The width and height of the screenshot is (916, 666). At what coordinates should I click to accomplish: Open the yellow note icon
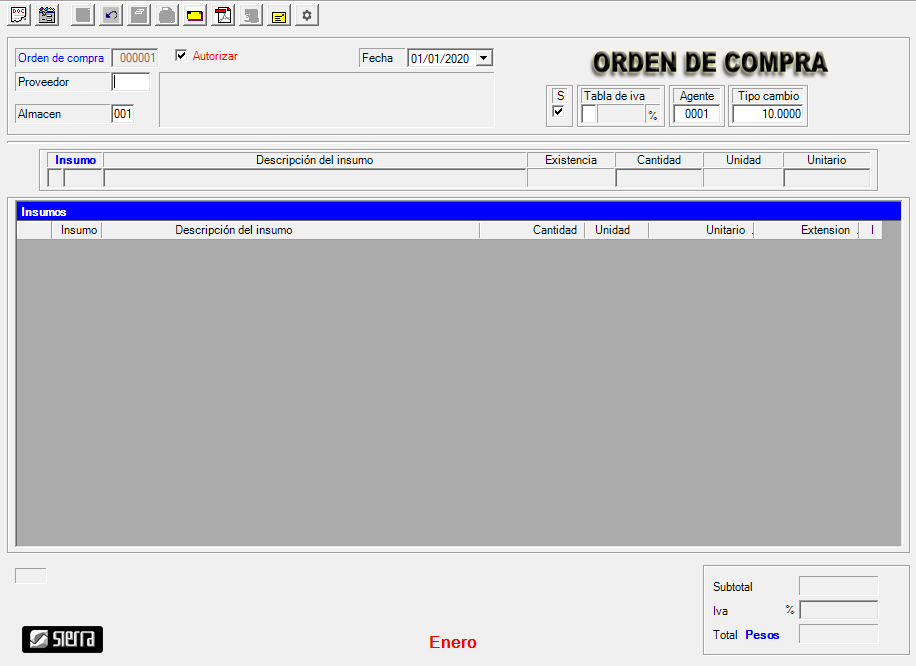(279, 16)
